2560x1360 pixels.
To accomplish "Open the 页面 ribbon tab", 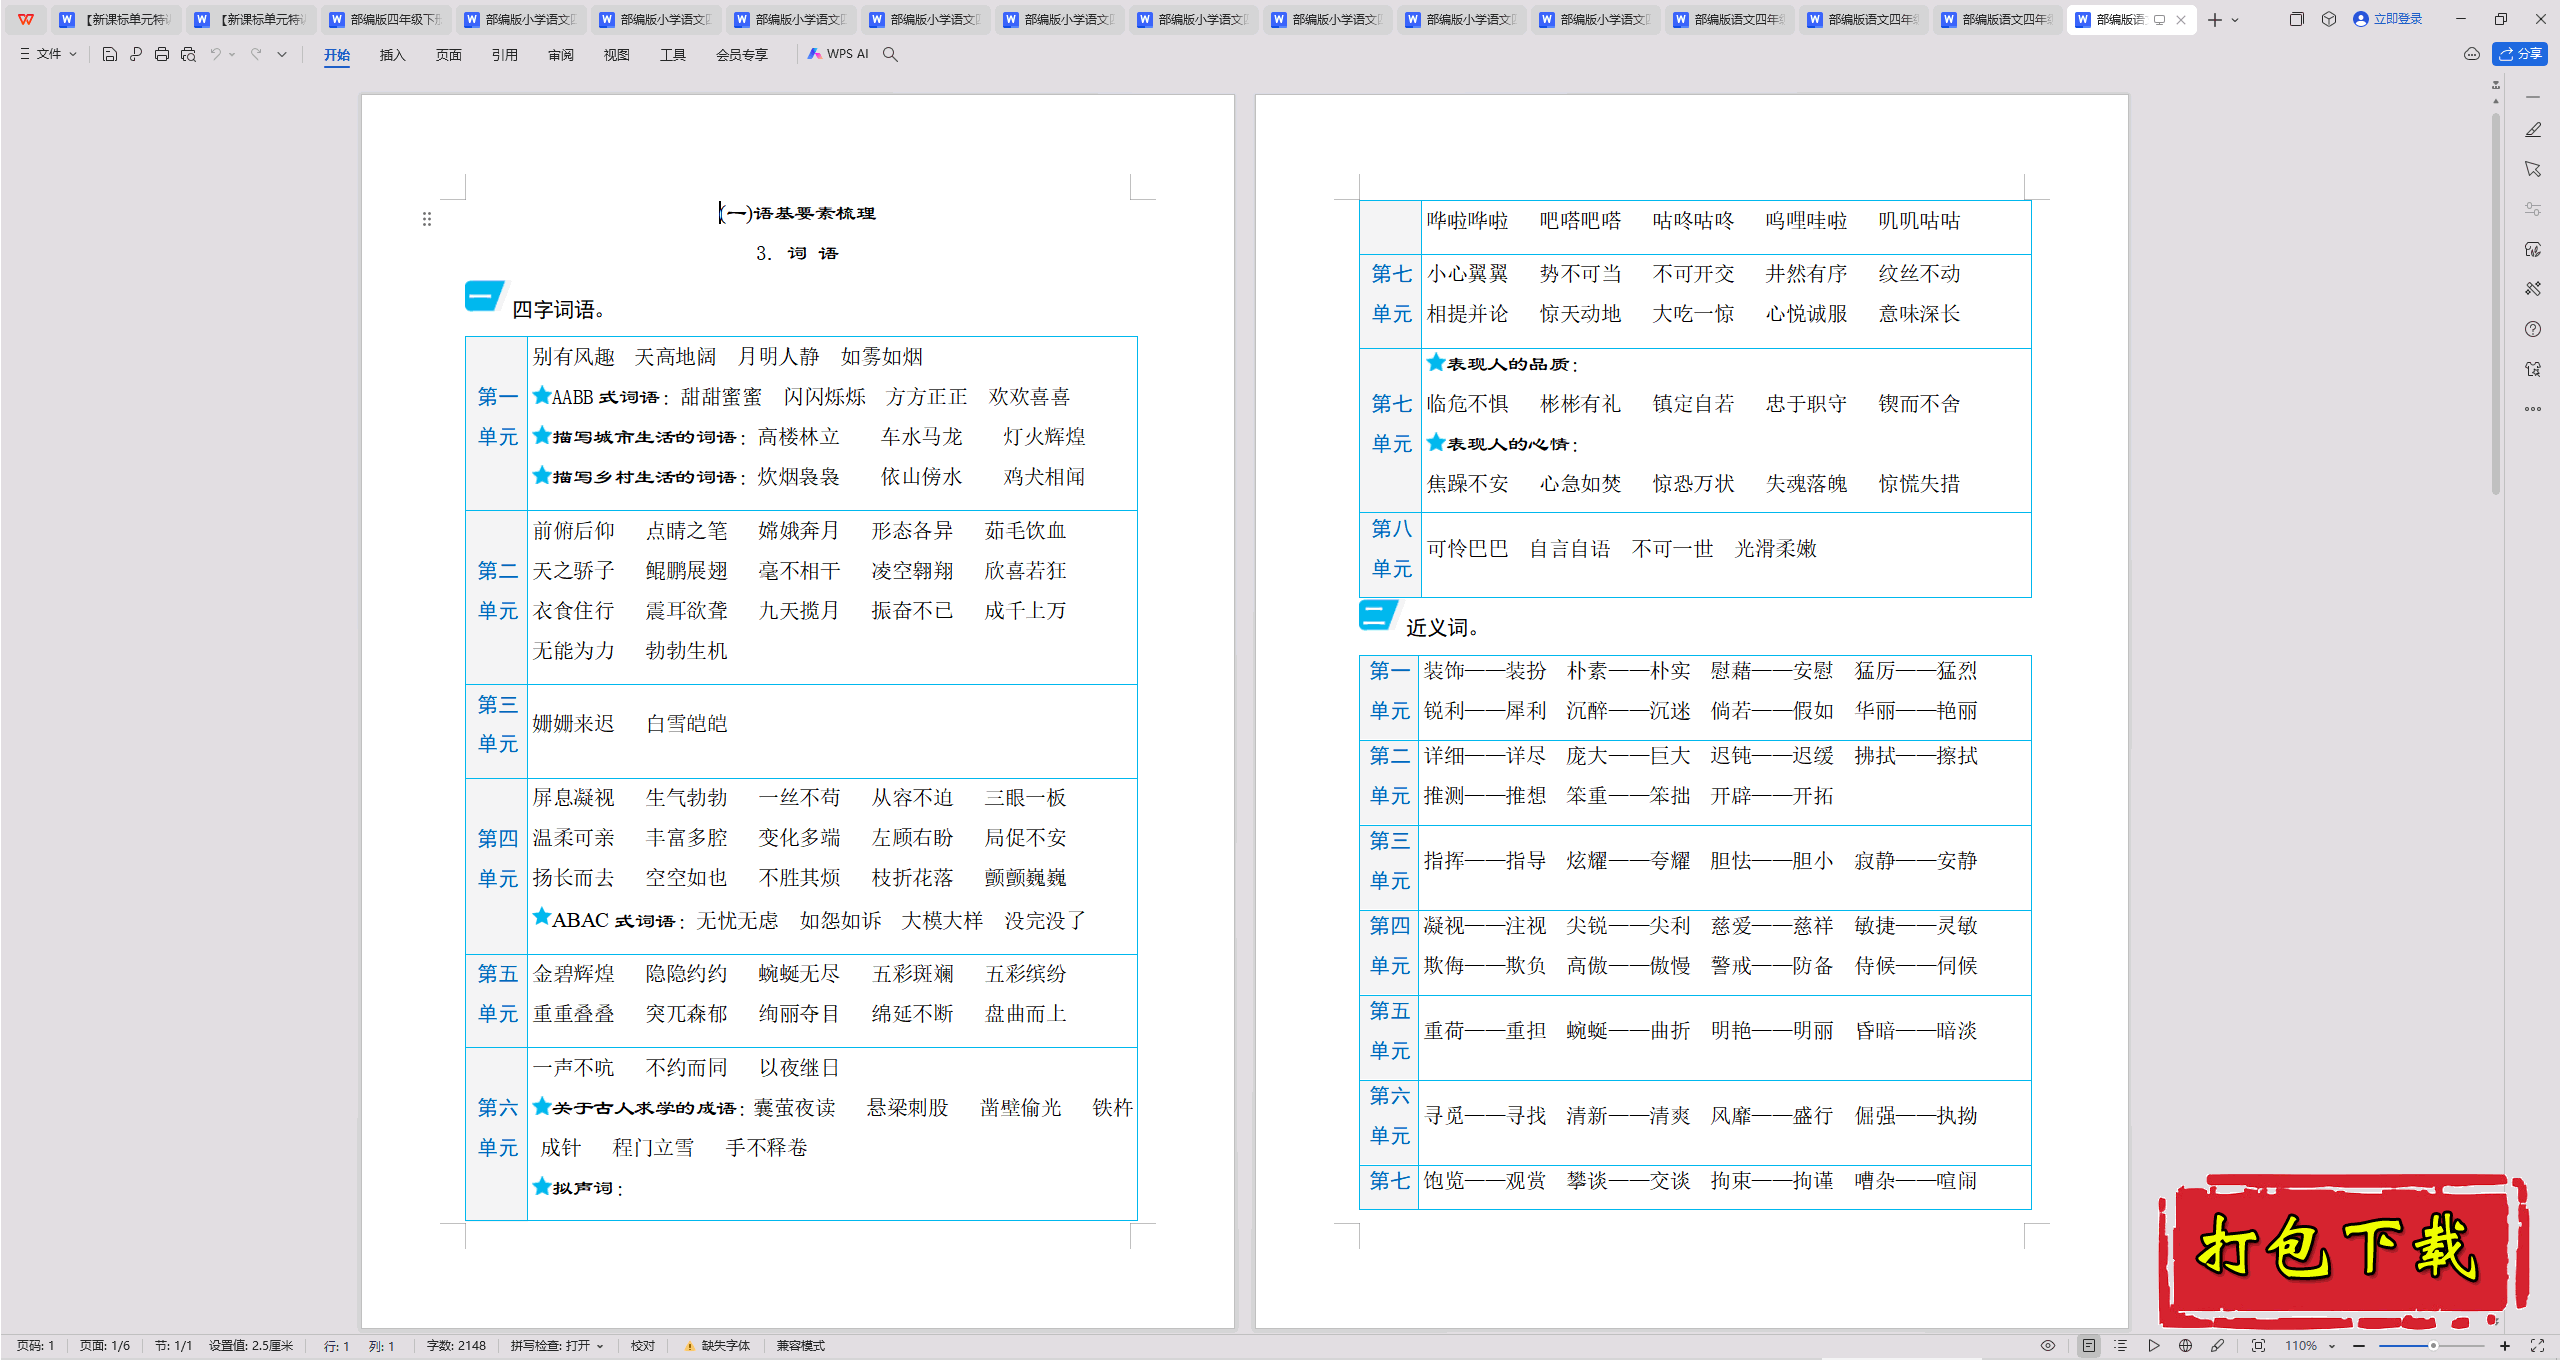I will (449, 55).
